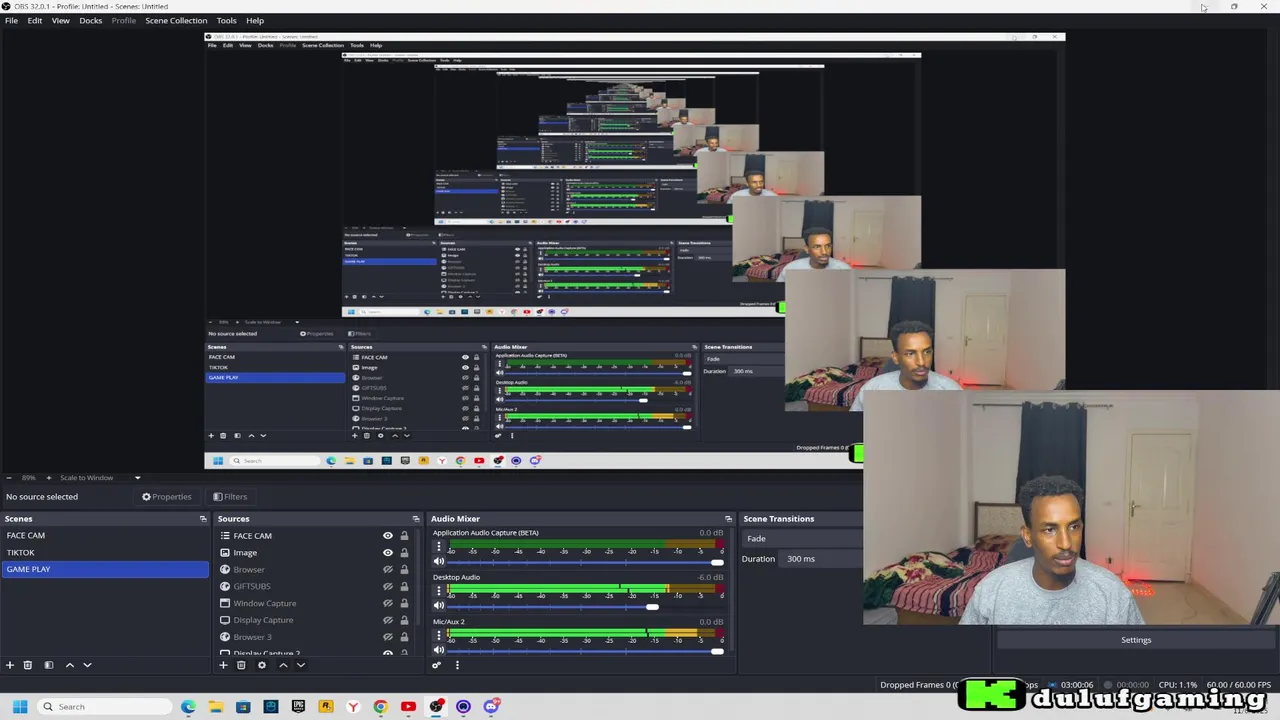Toggle lock on FACE CAM source
The image size is (1280, 720).
pos(404,536)
